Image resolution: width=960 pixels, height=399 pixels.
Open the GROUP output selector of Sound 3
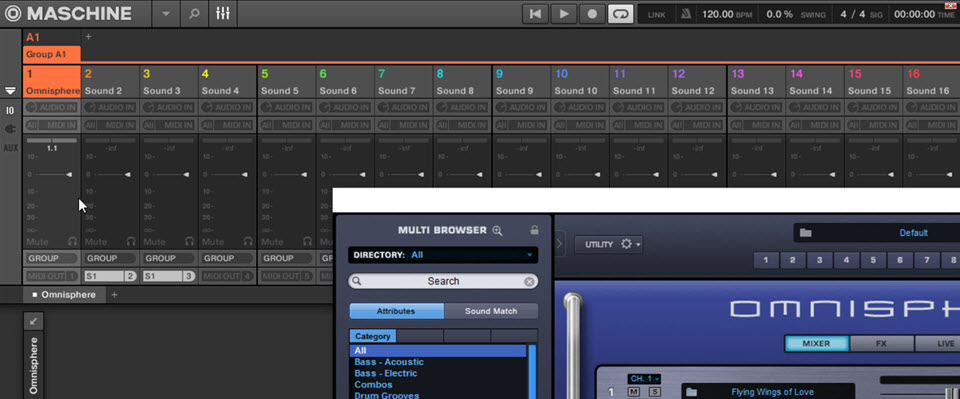[170, 258]
